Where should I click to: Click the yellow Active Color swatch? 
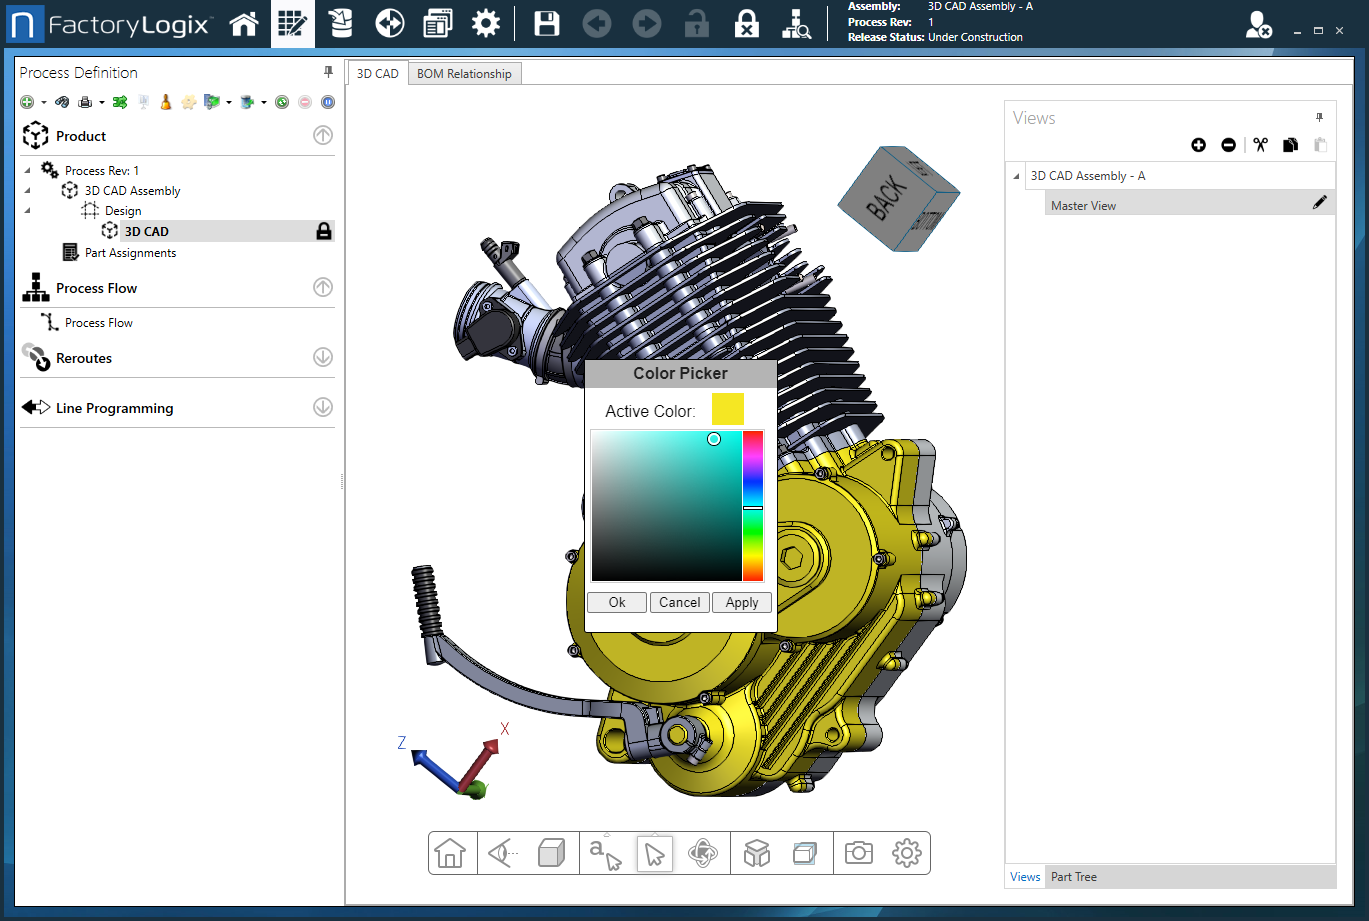[x=727, y=410]
